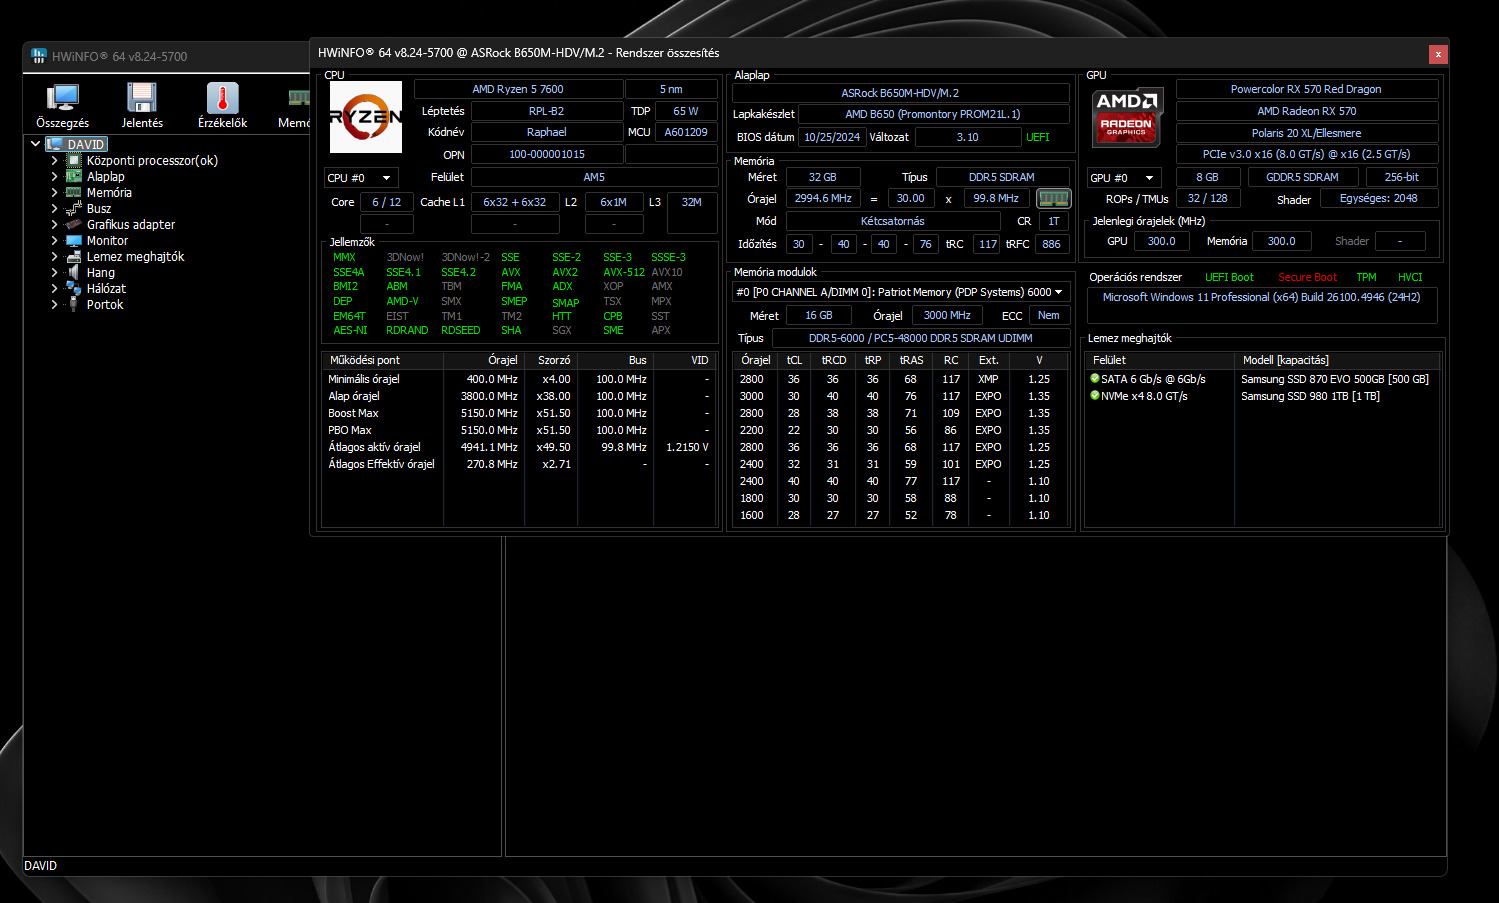Click the Microsoft Windows 11 Professional text
Screen dimensions: 1499x903
click(1261, 297)
